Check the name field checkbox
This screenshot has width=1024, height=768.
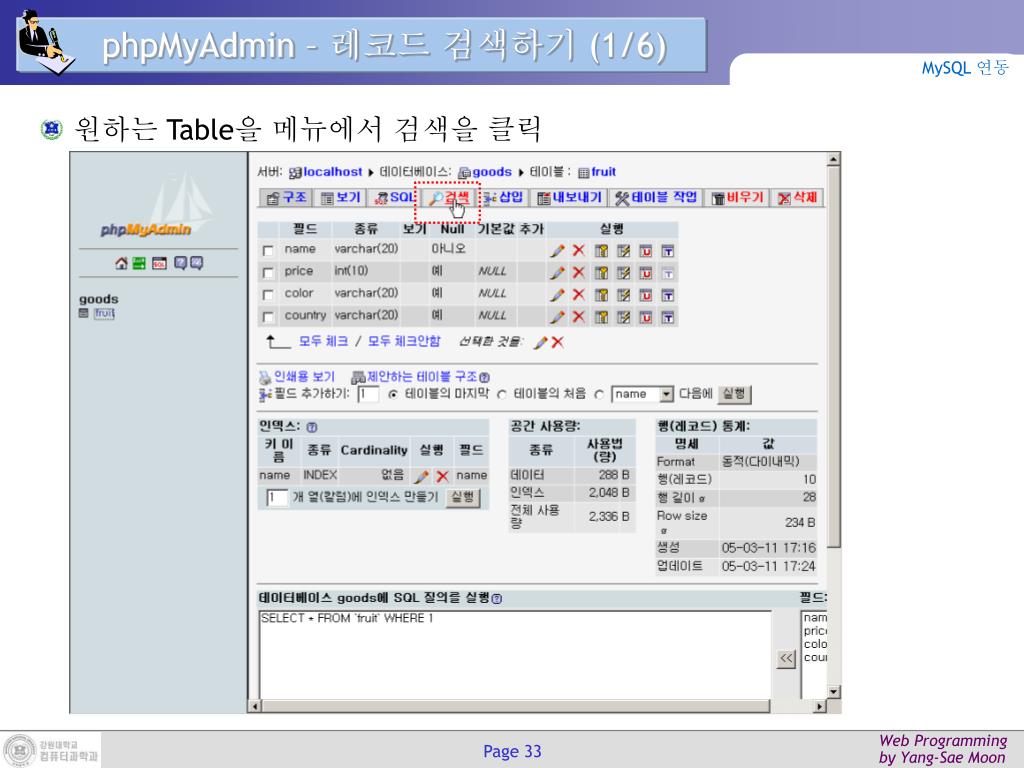click(268, 251)
